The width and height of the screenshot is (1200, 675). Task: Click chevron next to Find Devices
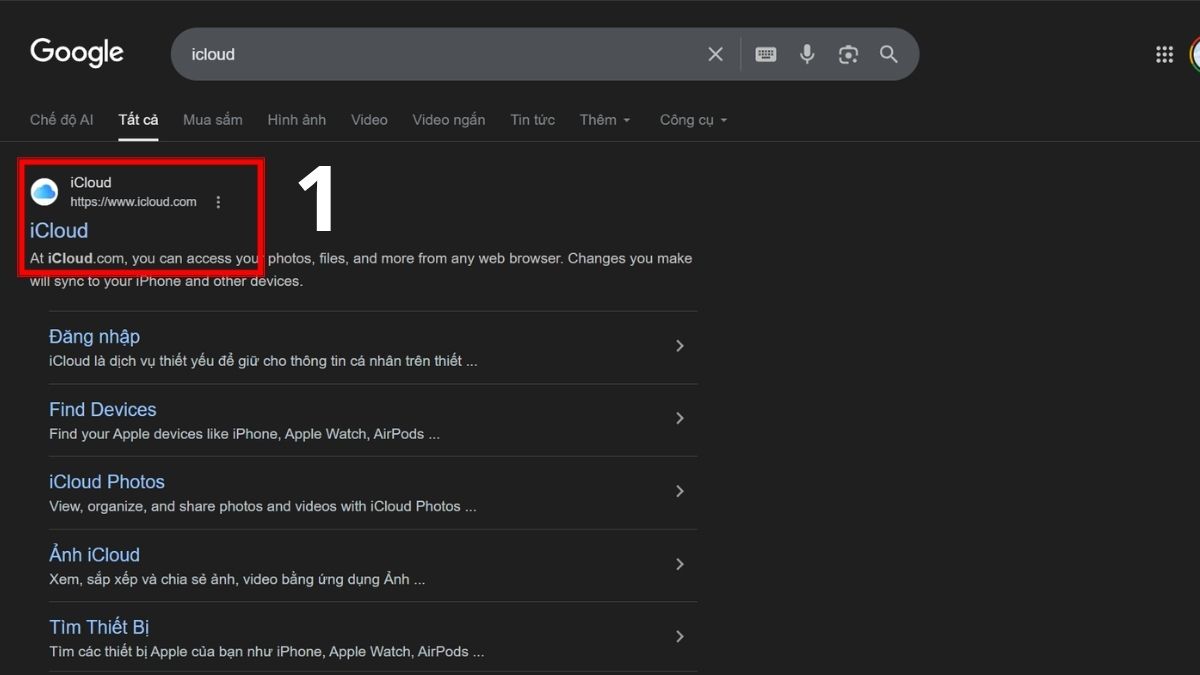(679, 418)
